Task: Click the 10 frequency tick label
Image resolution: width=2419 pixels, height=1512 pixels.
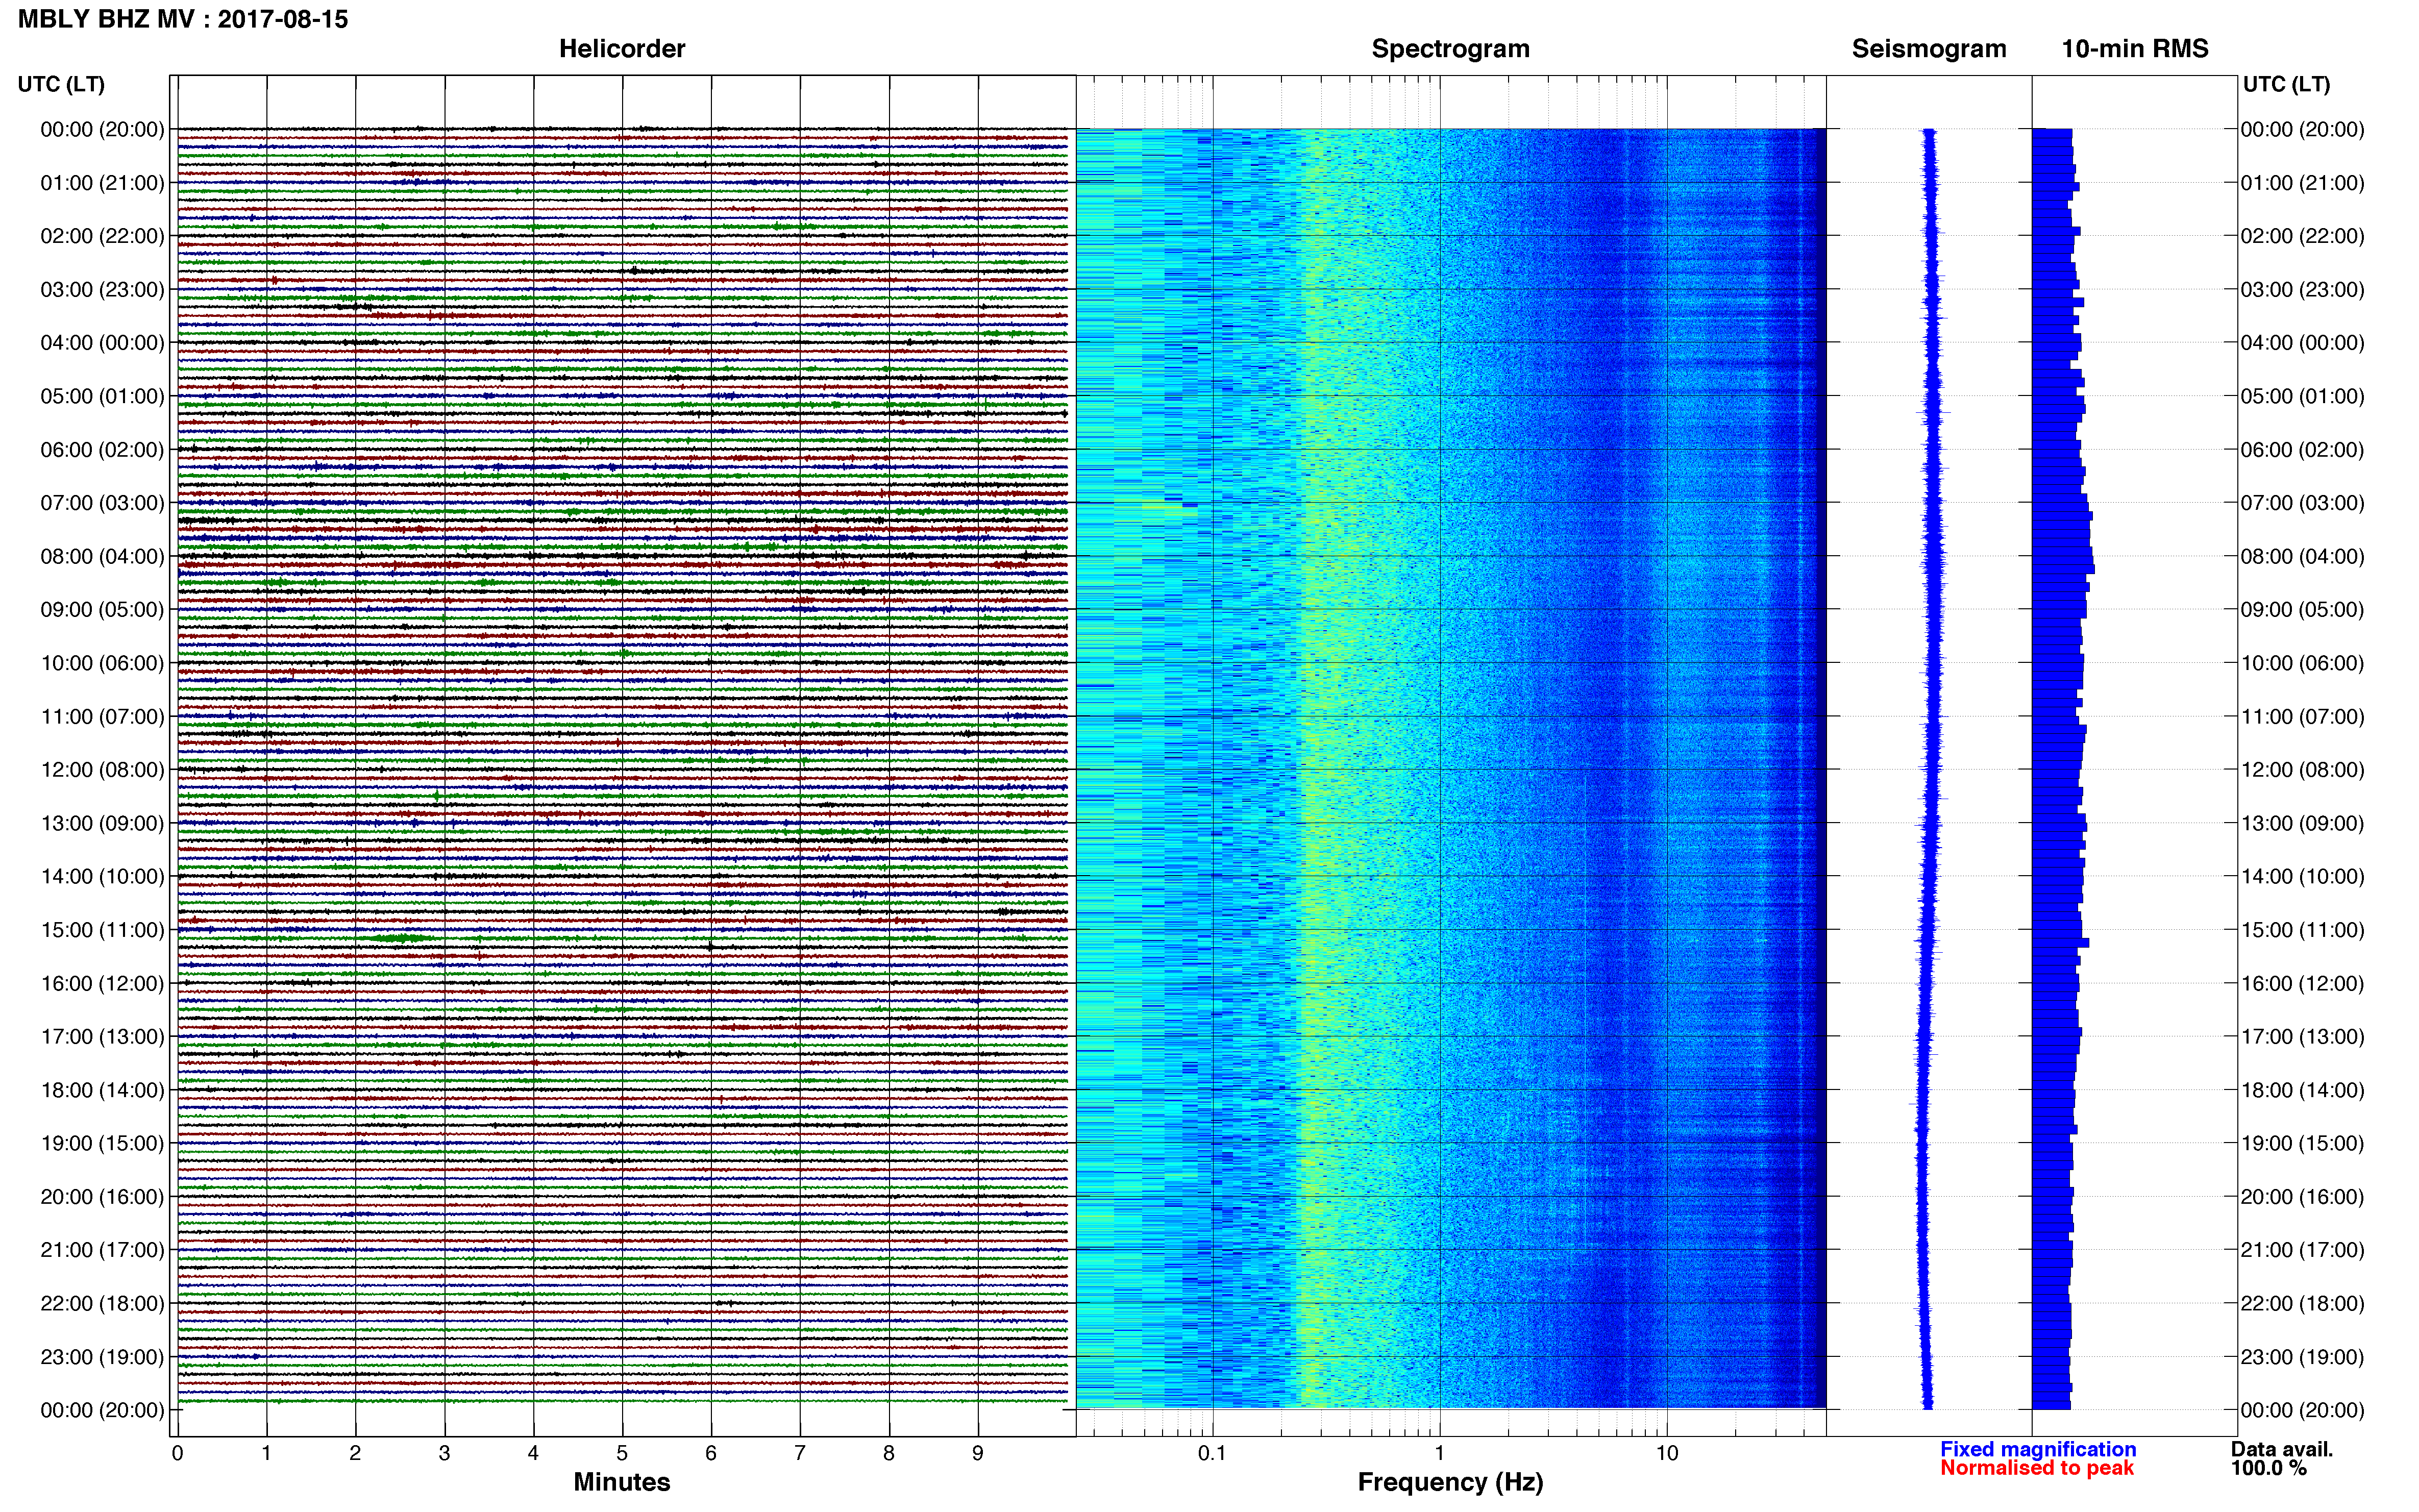Action: (x=1666, y=1453)
